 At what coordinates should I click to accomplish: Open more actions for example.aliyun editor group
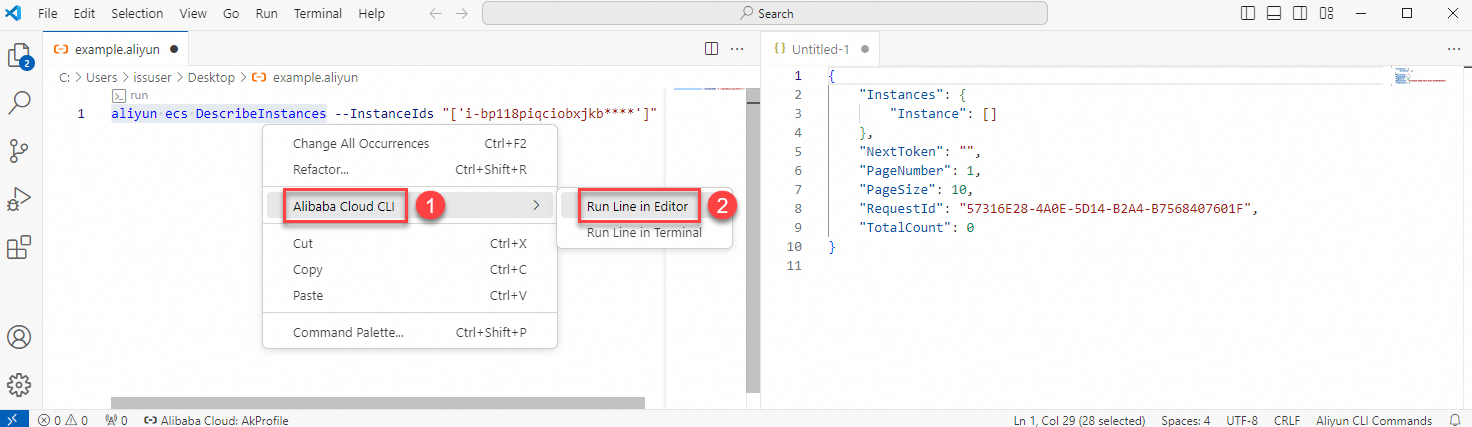[738, 48]
